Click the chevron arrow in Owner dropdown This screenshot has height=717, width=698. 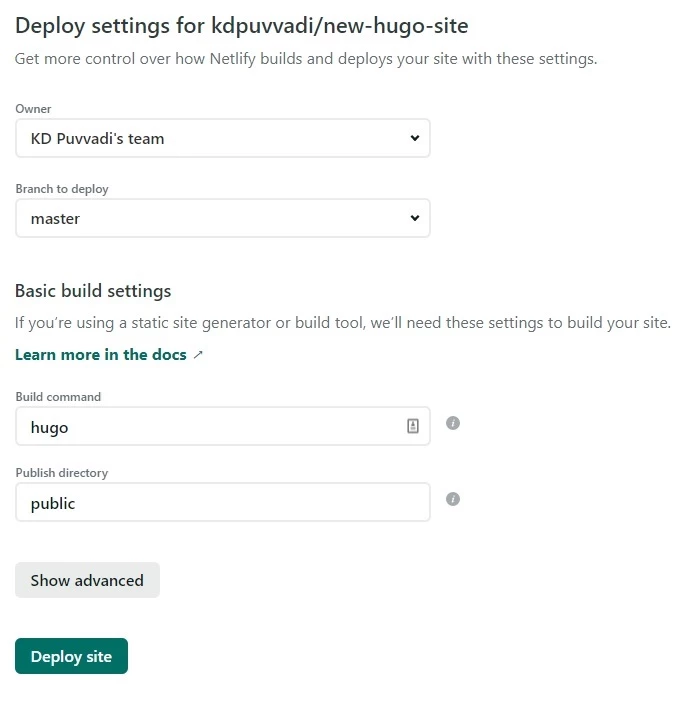pos(415,139)
